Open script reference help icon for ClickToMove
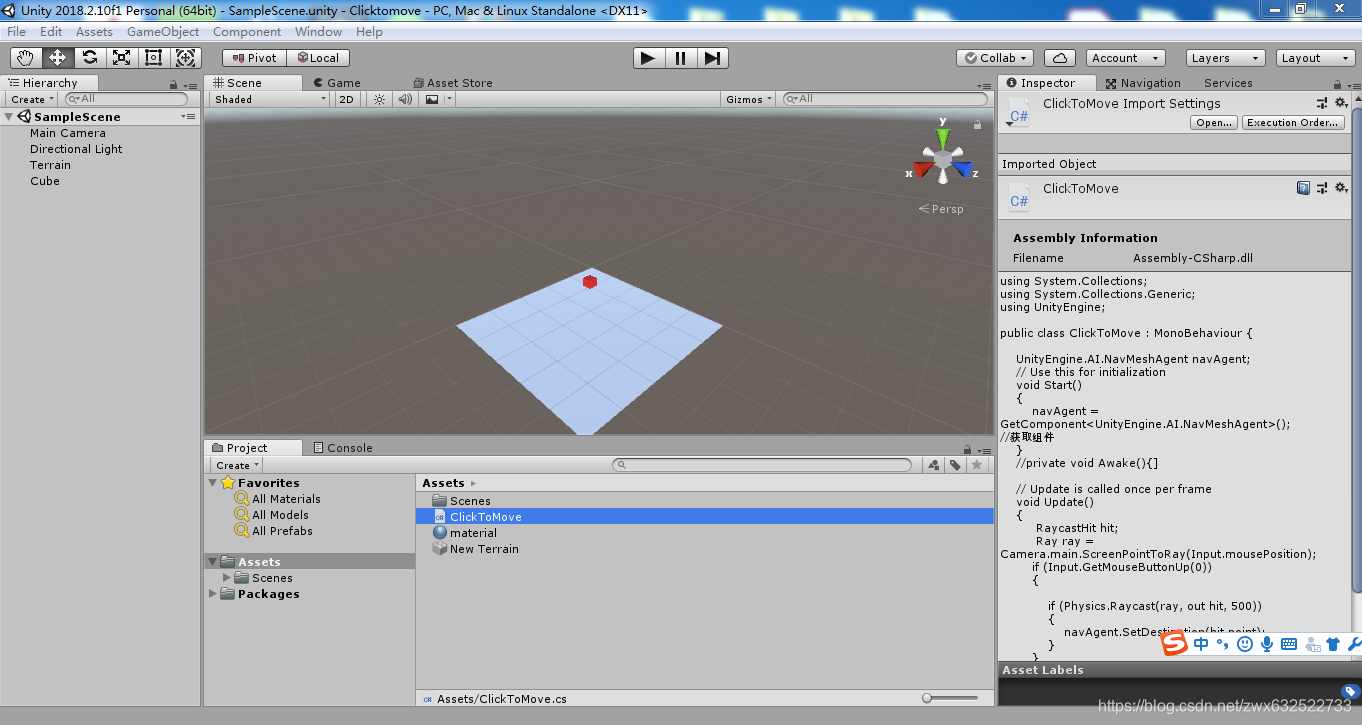The height and width of the screenshot is (725, 1362). point(1303,188)
